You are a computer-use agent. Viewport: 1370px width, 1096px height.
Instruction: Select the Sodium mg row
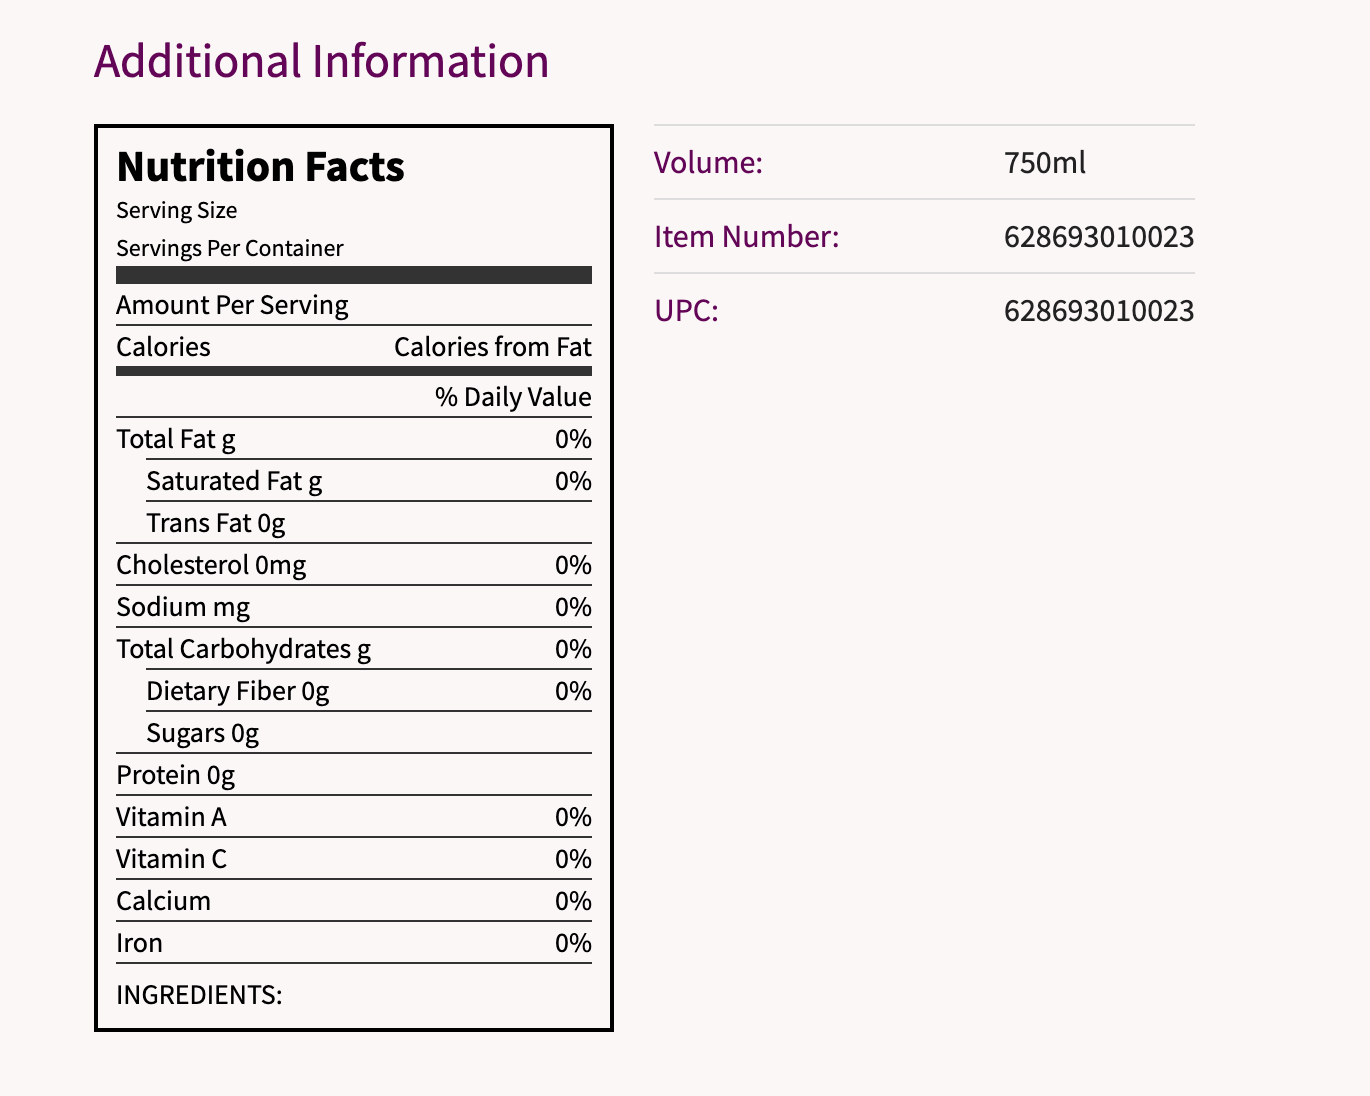point(183,608)
